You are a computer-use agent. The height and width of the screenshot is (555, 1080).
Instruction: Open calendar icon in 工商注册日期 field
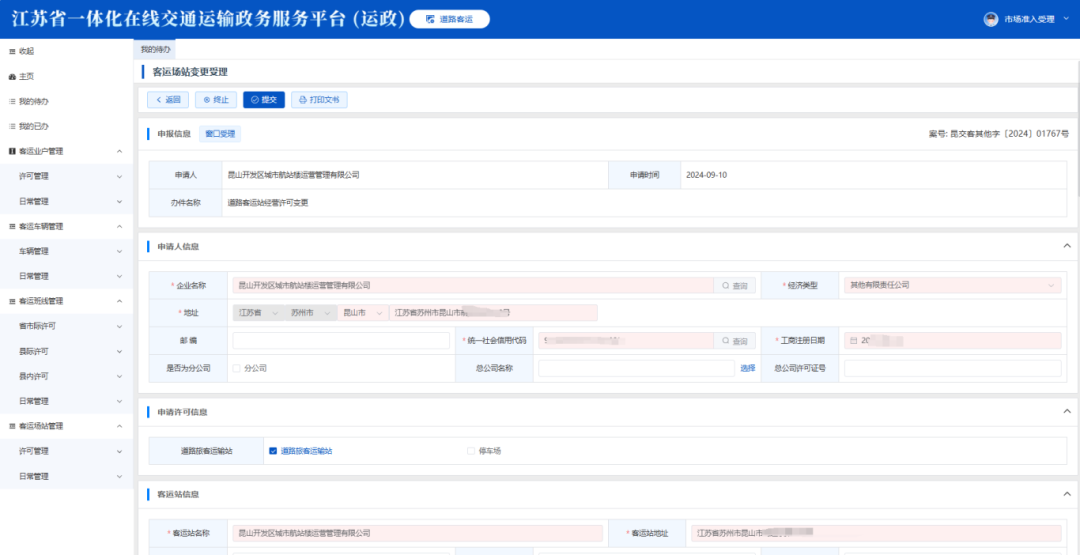click(854, 341)
